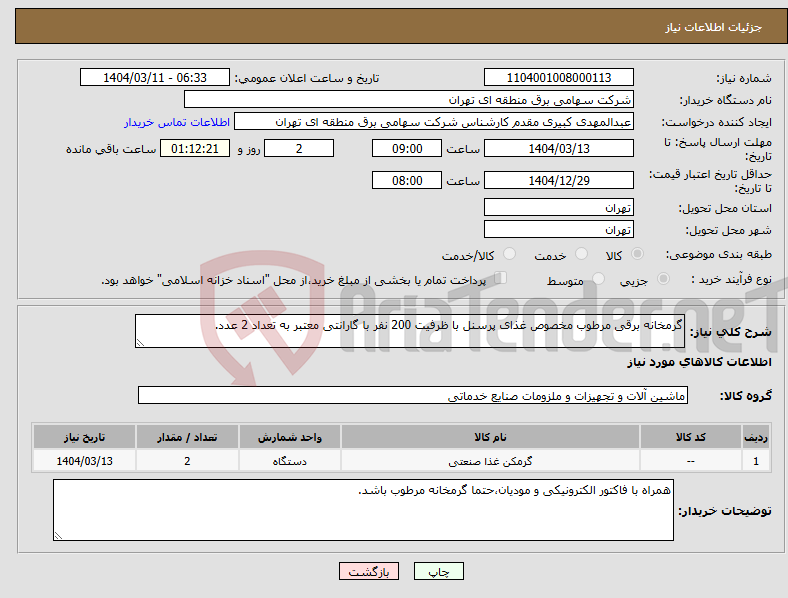Click the تعداد / مقدار column header
This screenshot has height=598, width=788.
pos(187,437)
